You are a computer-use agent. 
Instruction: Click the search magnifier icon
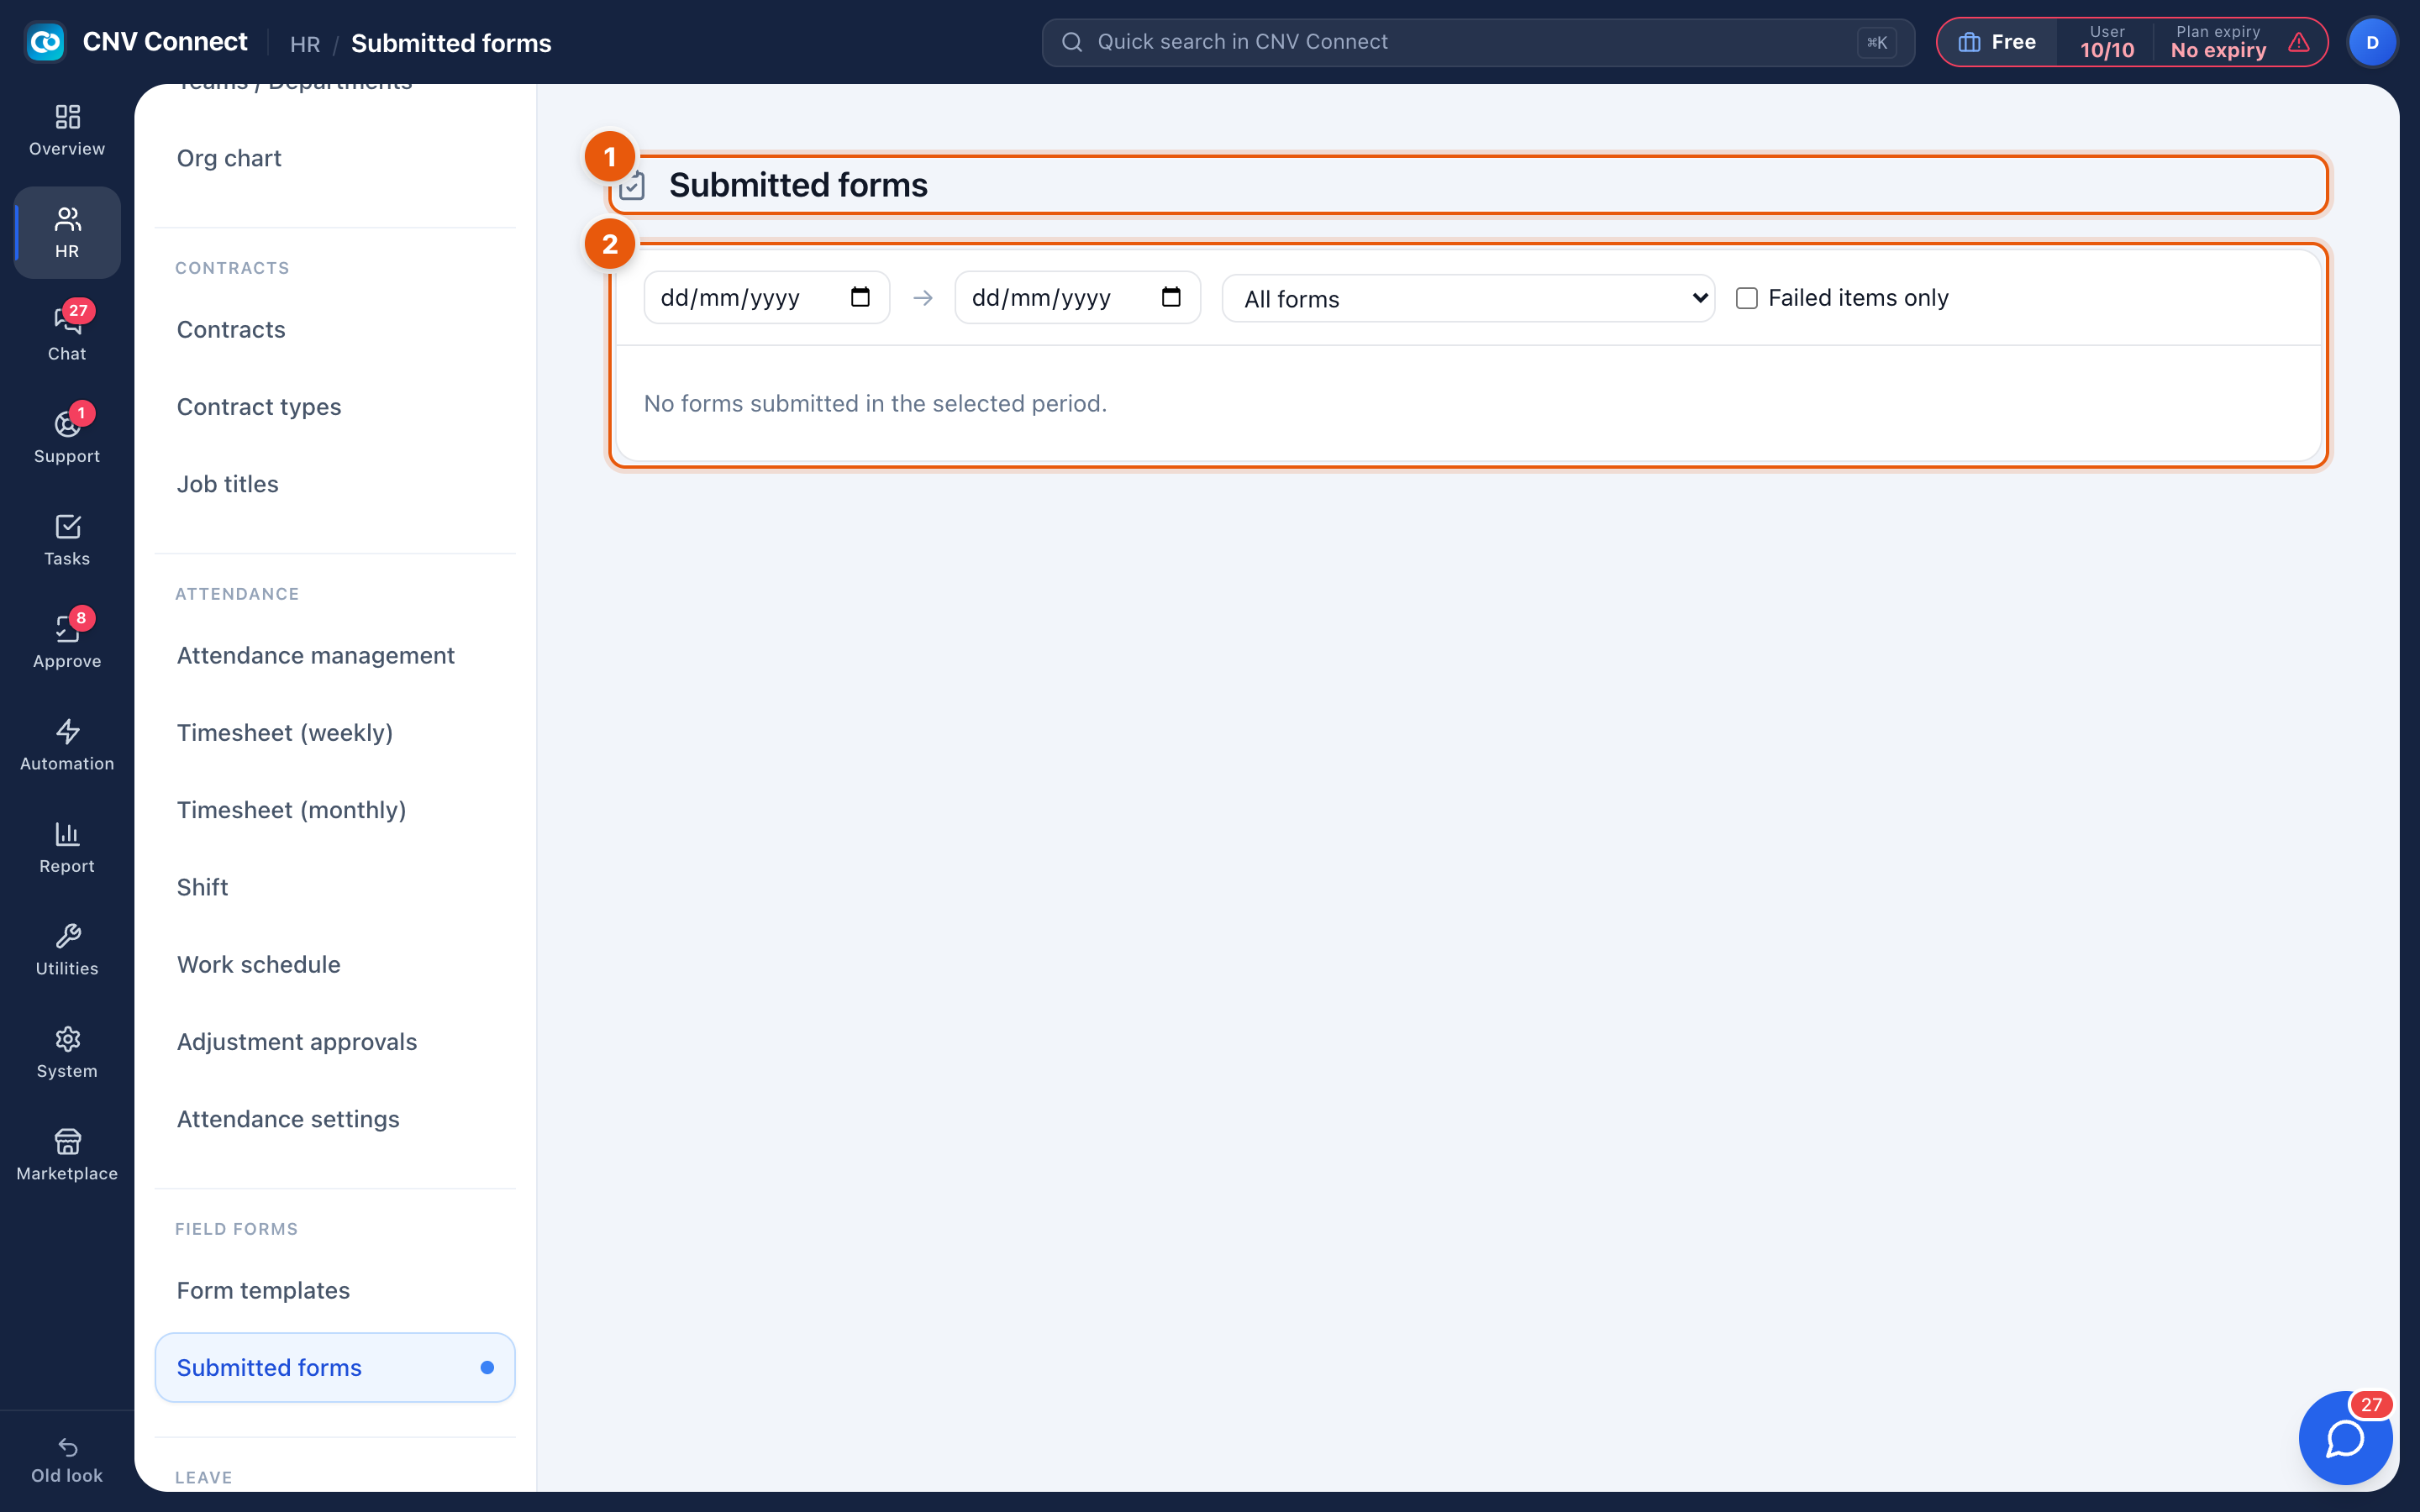tap(1072, 42)
